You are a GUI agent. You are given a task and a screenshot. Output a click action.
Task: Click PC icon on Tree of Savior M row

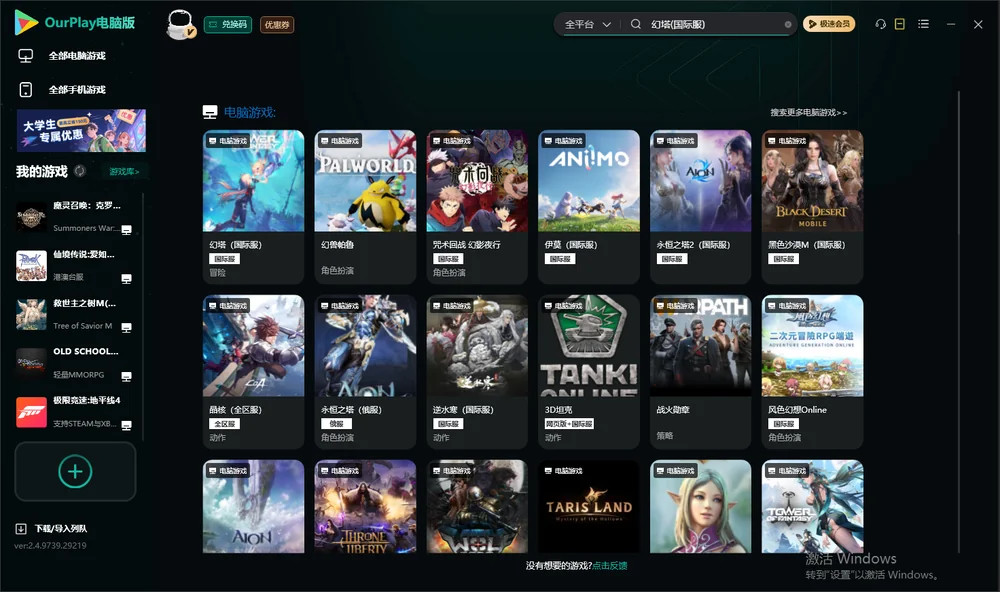coord(126,328)
